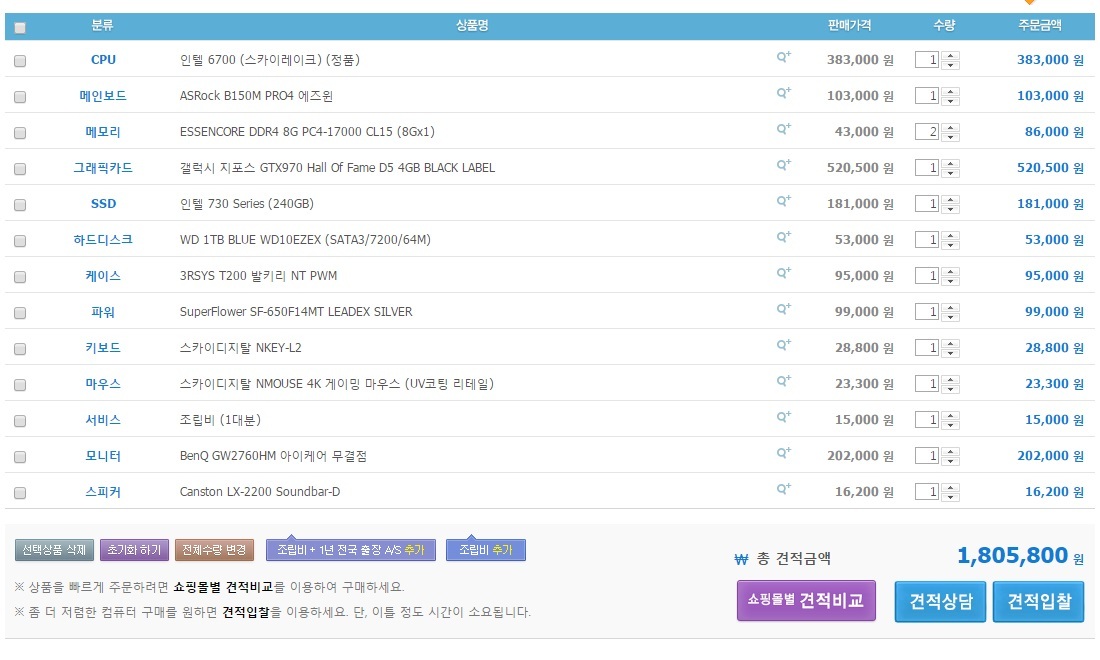The height and width of the screenshot is (660, 1100).
Task: Click the 키보드 quantity input field
Action: 927,348
